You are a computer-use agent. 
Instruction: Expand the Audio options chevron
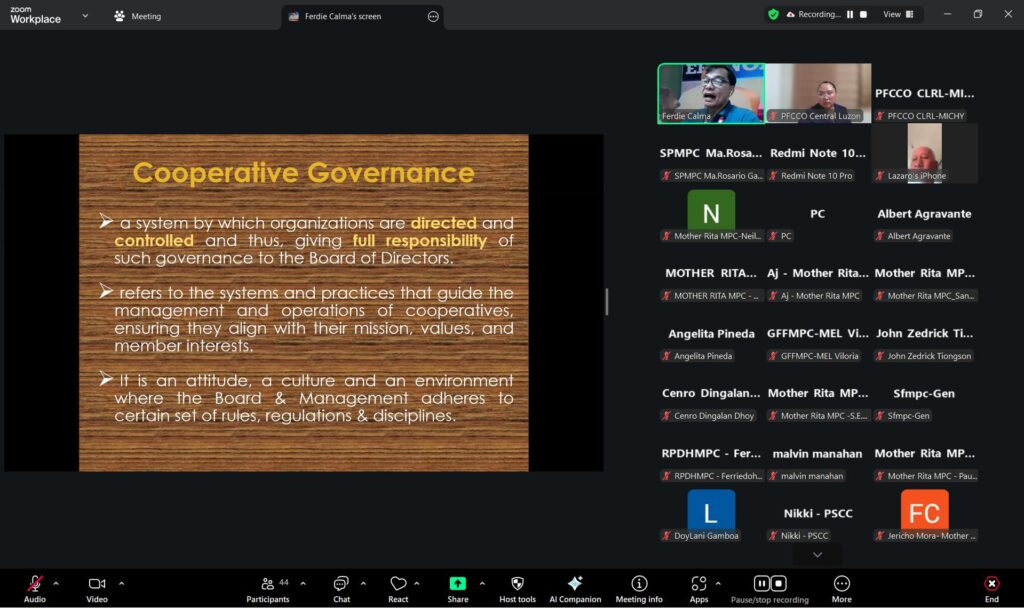[56, 583]
